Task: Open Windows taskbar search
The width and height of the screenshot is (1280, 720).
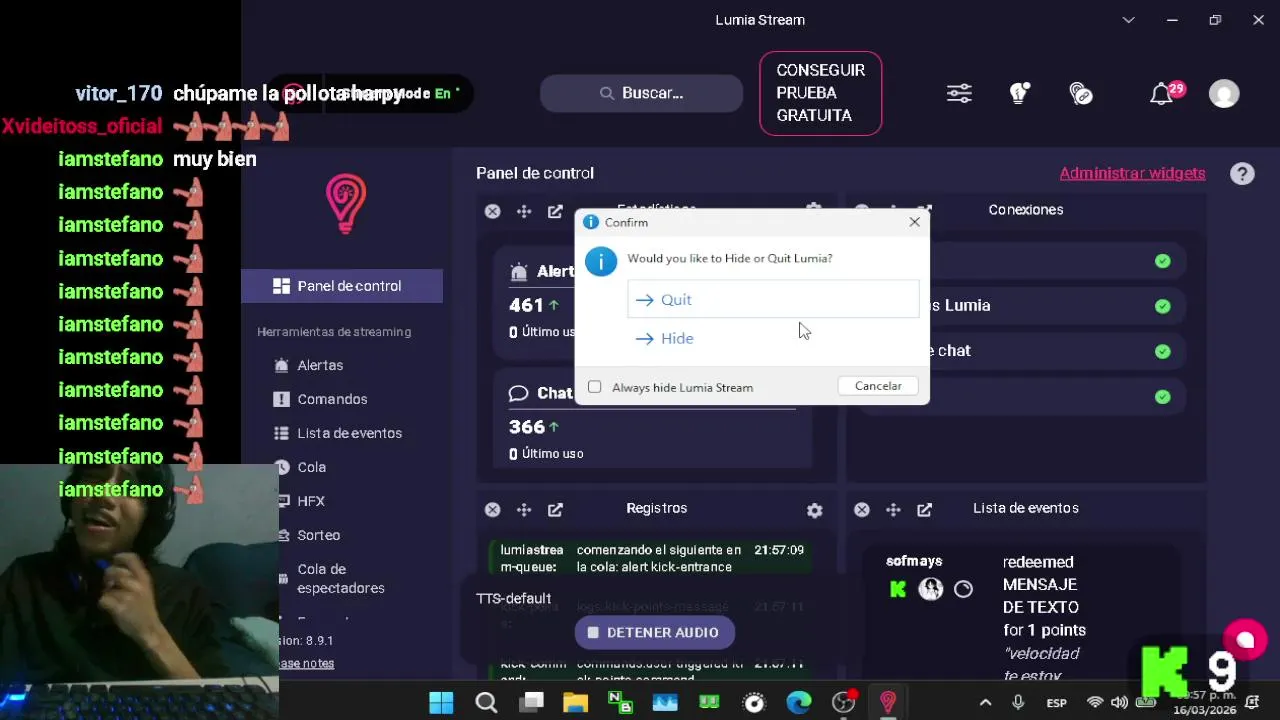Action: tap(486, 703)
